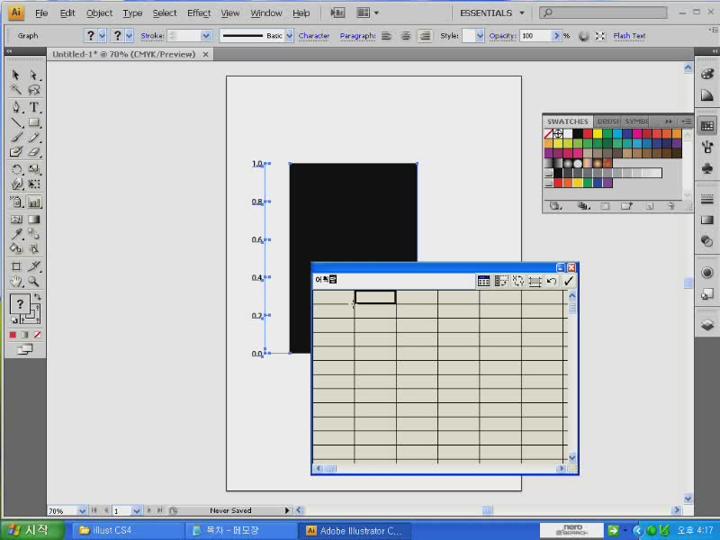Select the Eraser tool
The image size is (720, 540).
pyautogui.click(x=34, y=152)
